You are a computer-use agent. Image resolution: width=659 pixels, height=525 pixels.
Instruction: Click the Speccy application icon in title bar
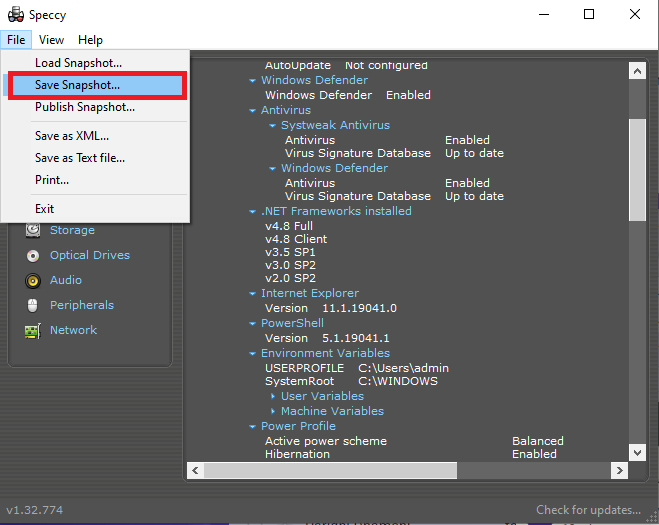coord(16,15)
